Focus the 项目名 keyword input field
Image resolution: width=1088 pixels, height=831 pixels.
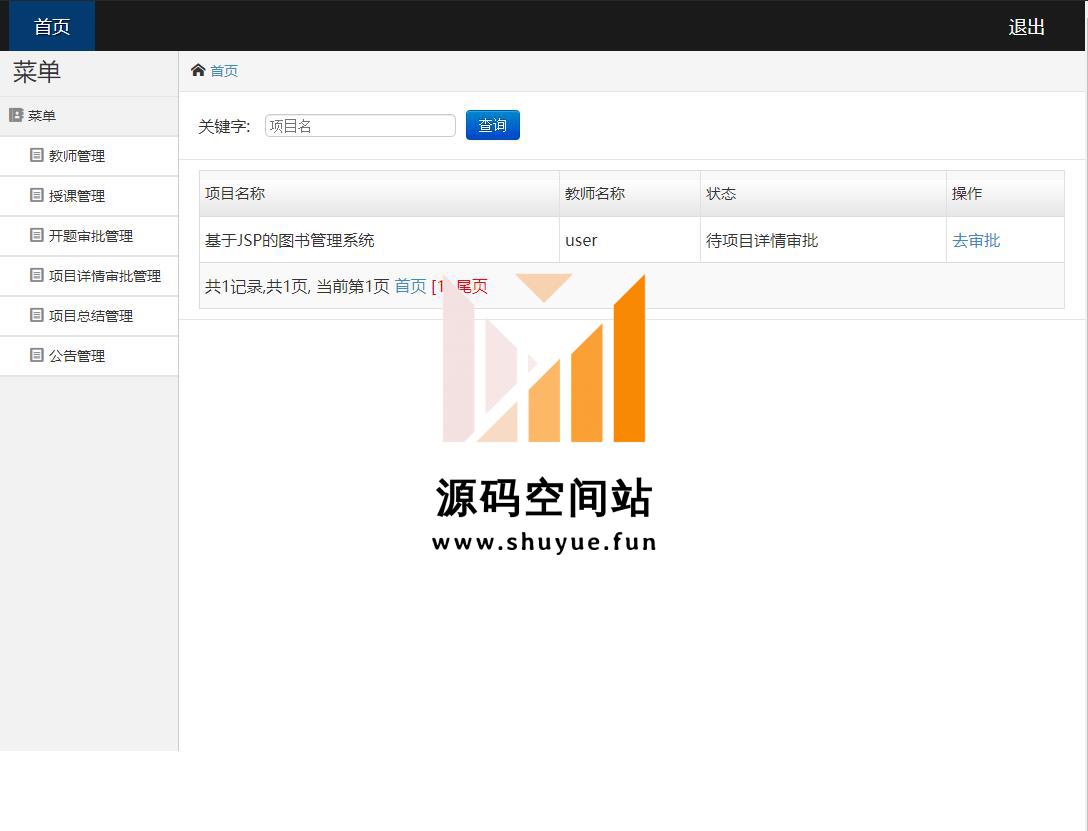[x=360, y=126]
